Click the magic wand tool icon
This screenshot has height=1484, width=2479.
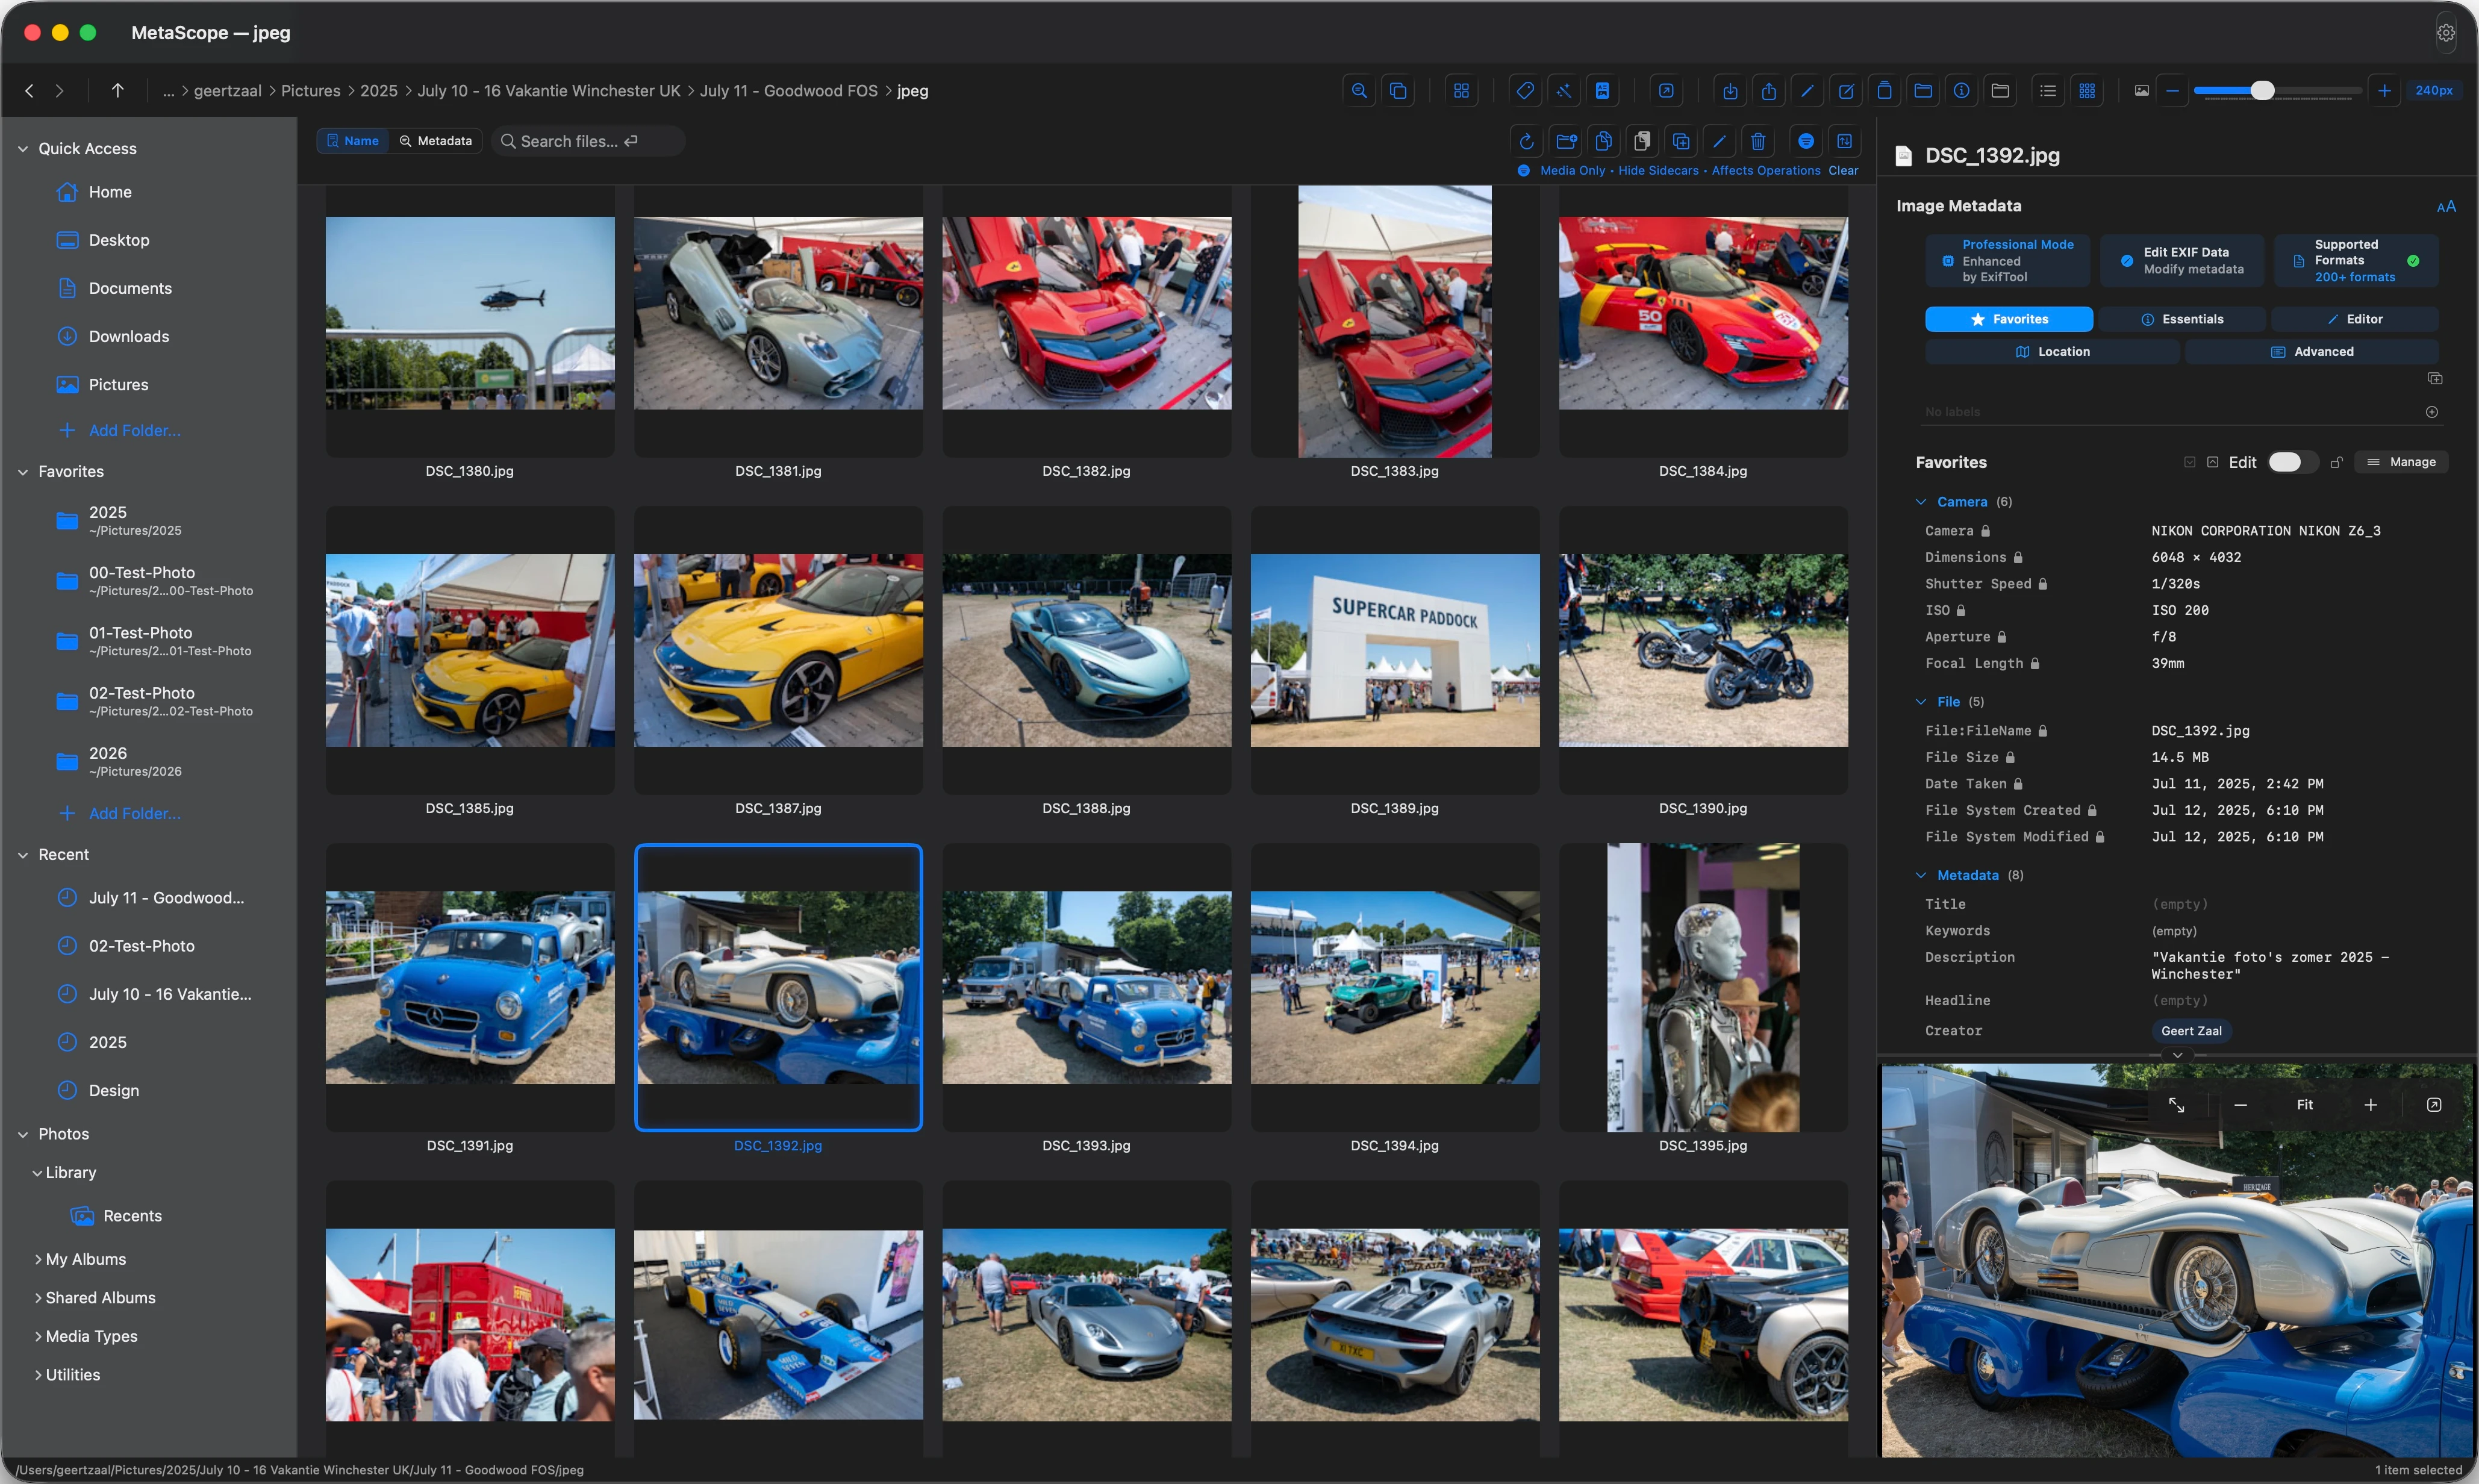(x=1564, y=91)
